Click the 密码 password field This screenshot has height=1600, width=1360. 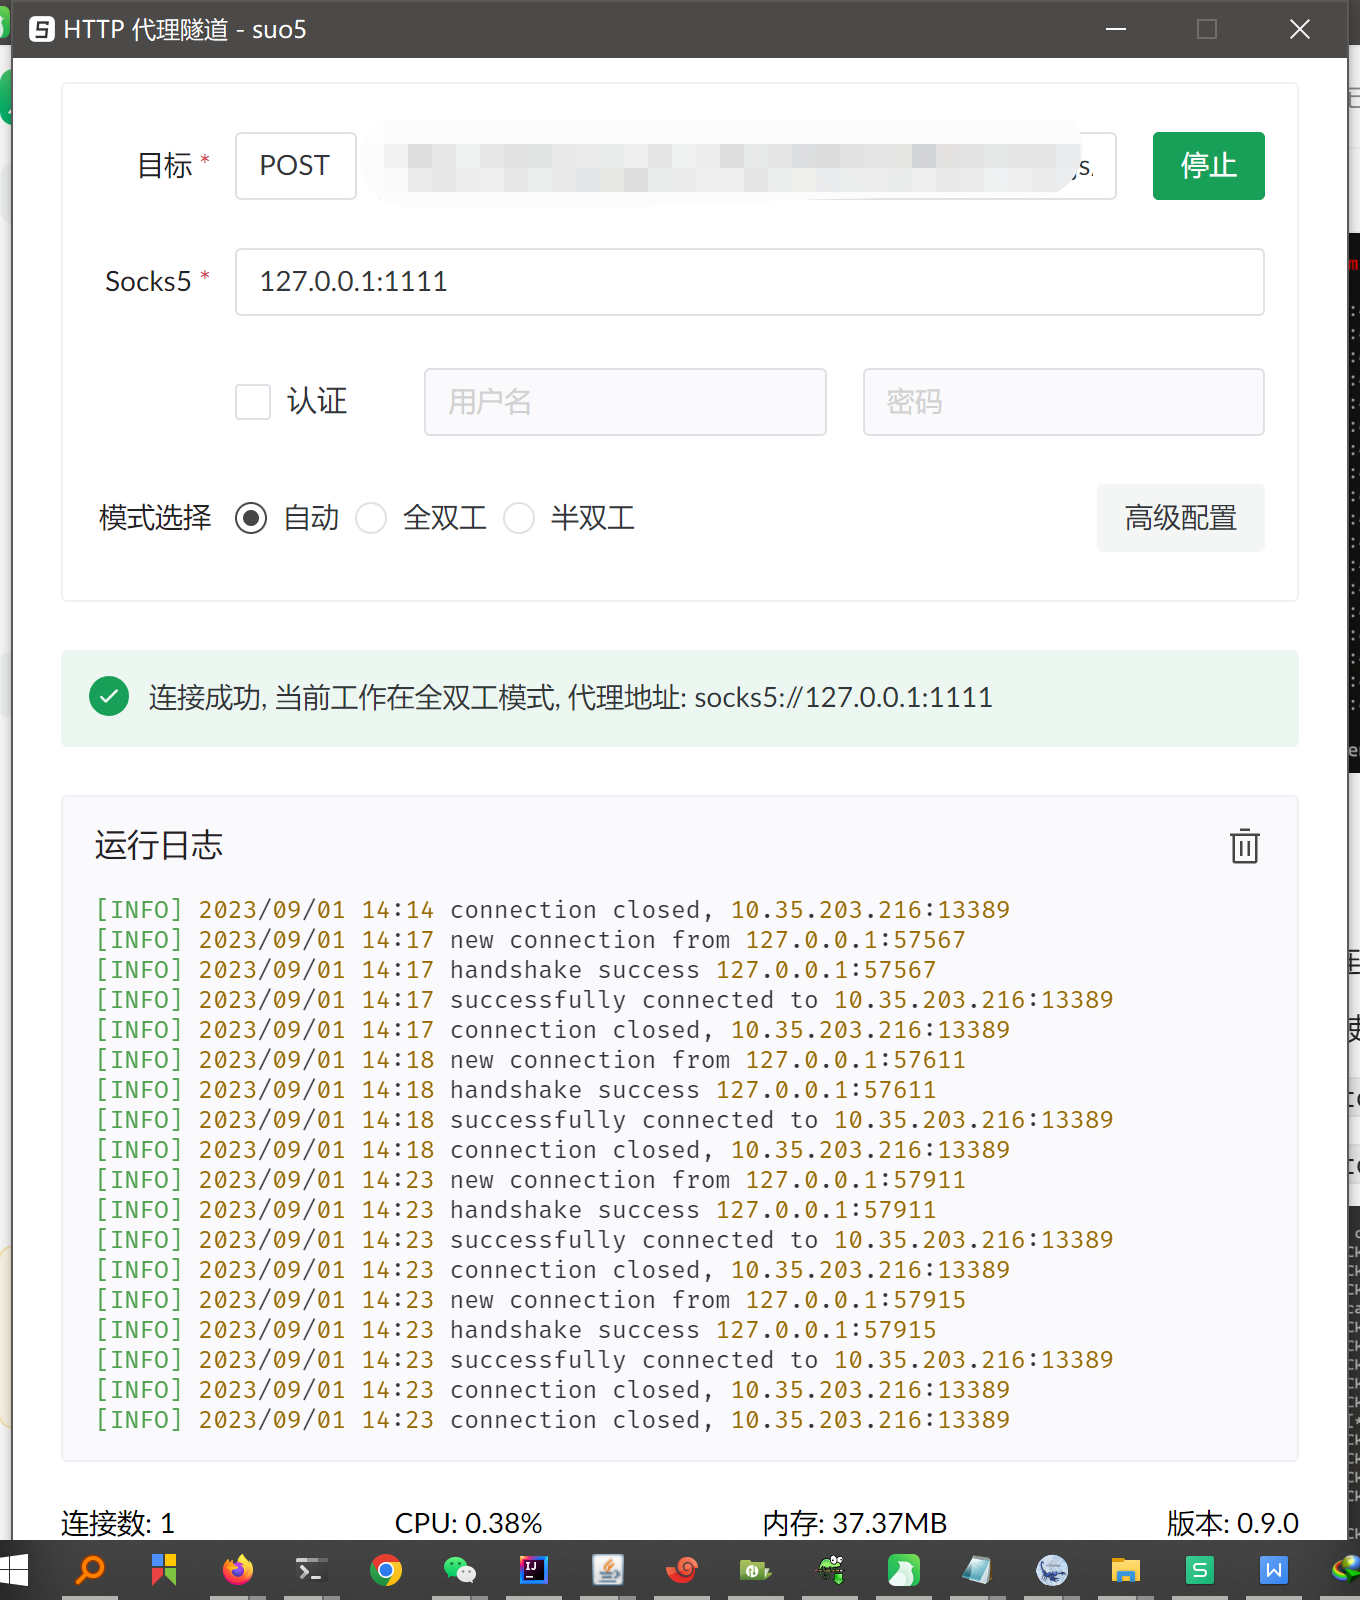click(1063, 402)
